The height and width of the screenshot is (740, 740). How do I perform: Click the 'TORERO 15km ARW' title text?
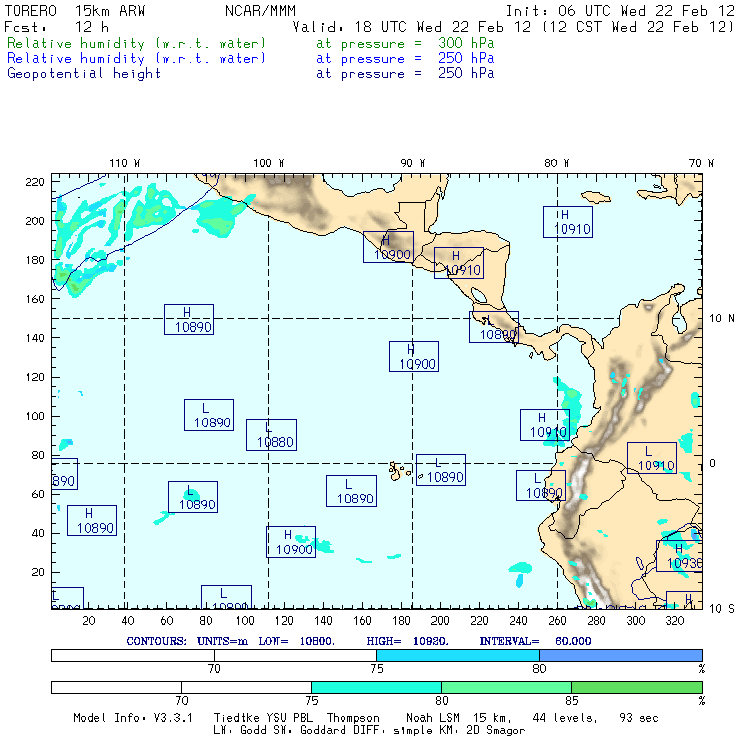click(75, 10)
